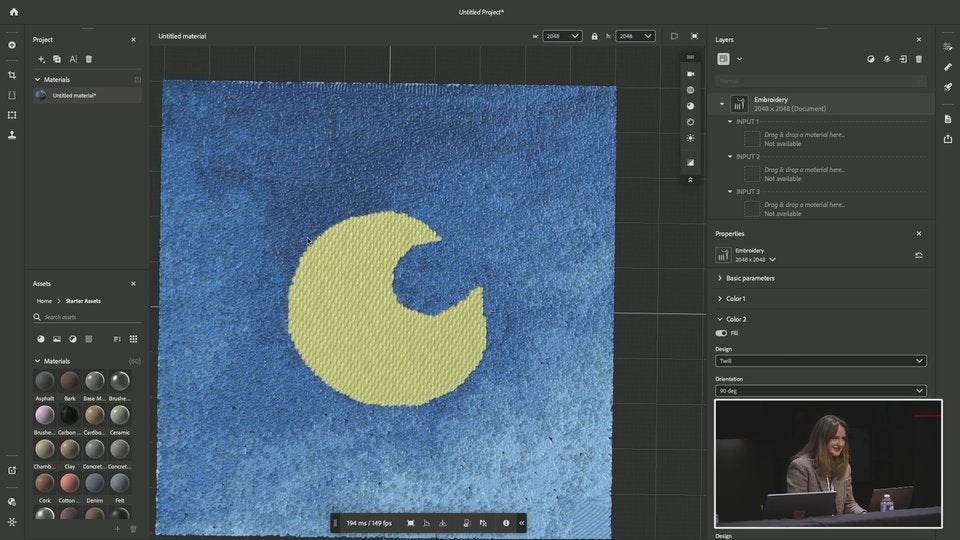Select the Bark material thumbnail
This screenshot has height=540, width=960.
[70, 381]
